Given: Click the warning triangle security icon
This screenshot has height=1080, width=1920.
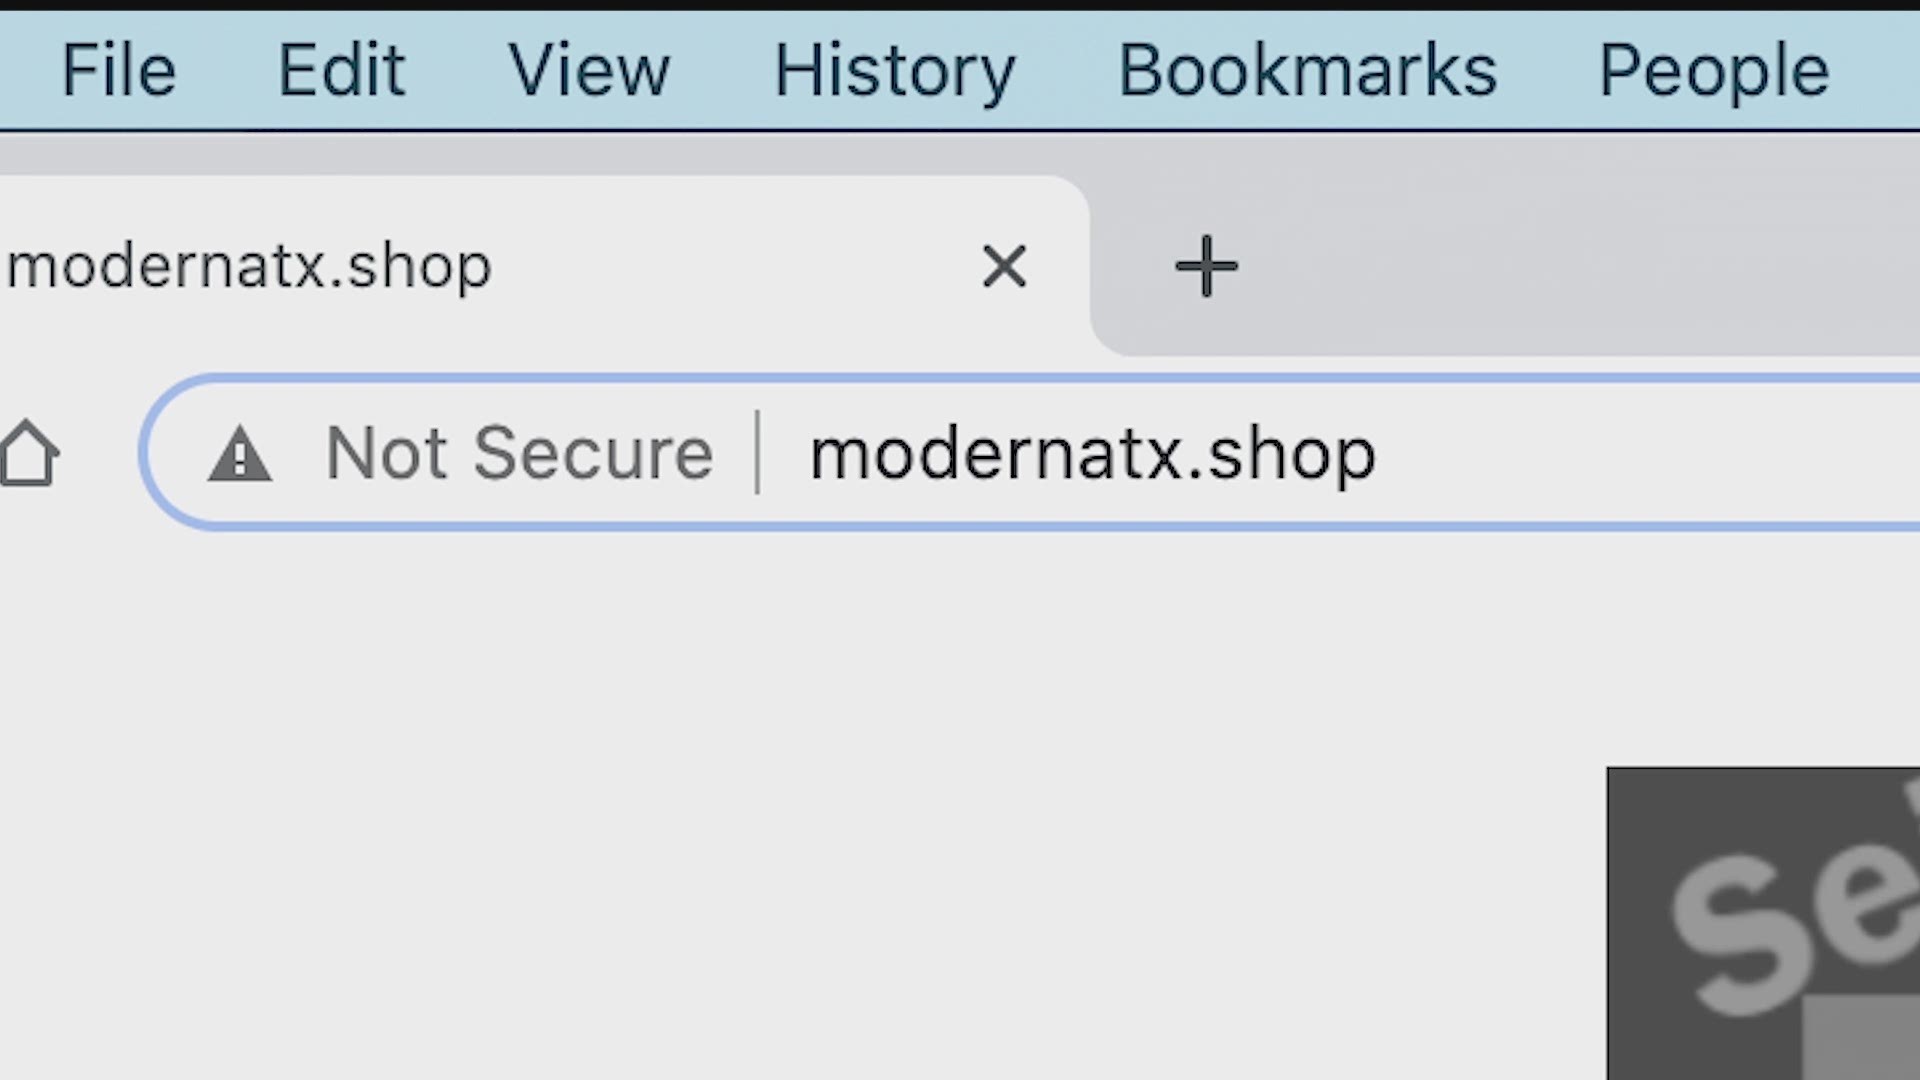Looking at the screenshot, I should (237, 452).
